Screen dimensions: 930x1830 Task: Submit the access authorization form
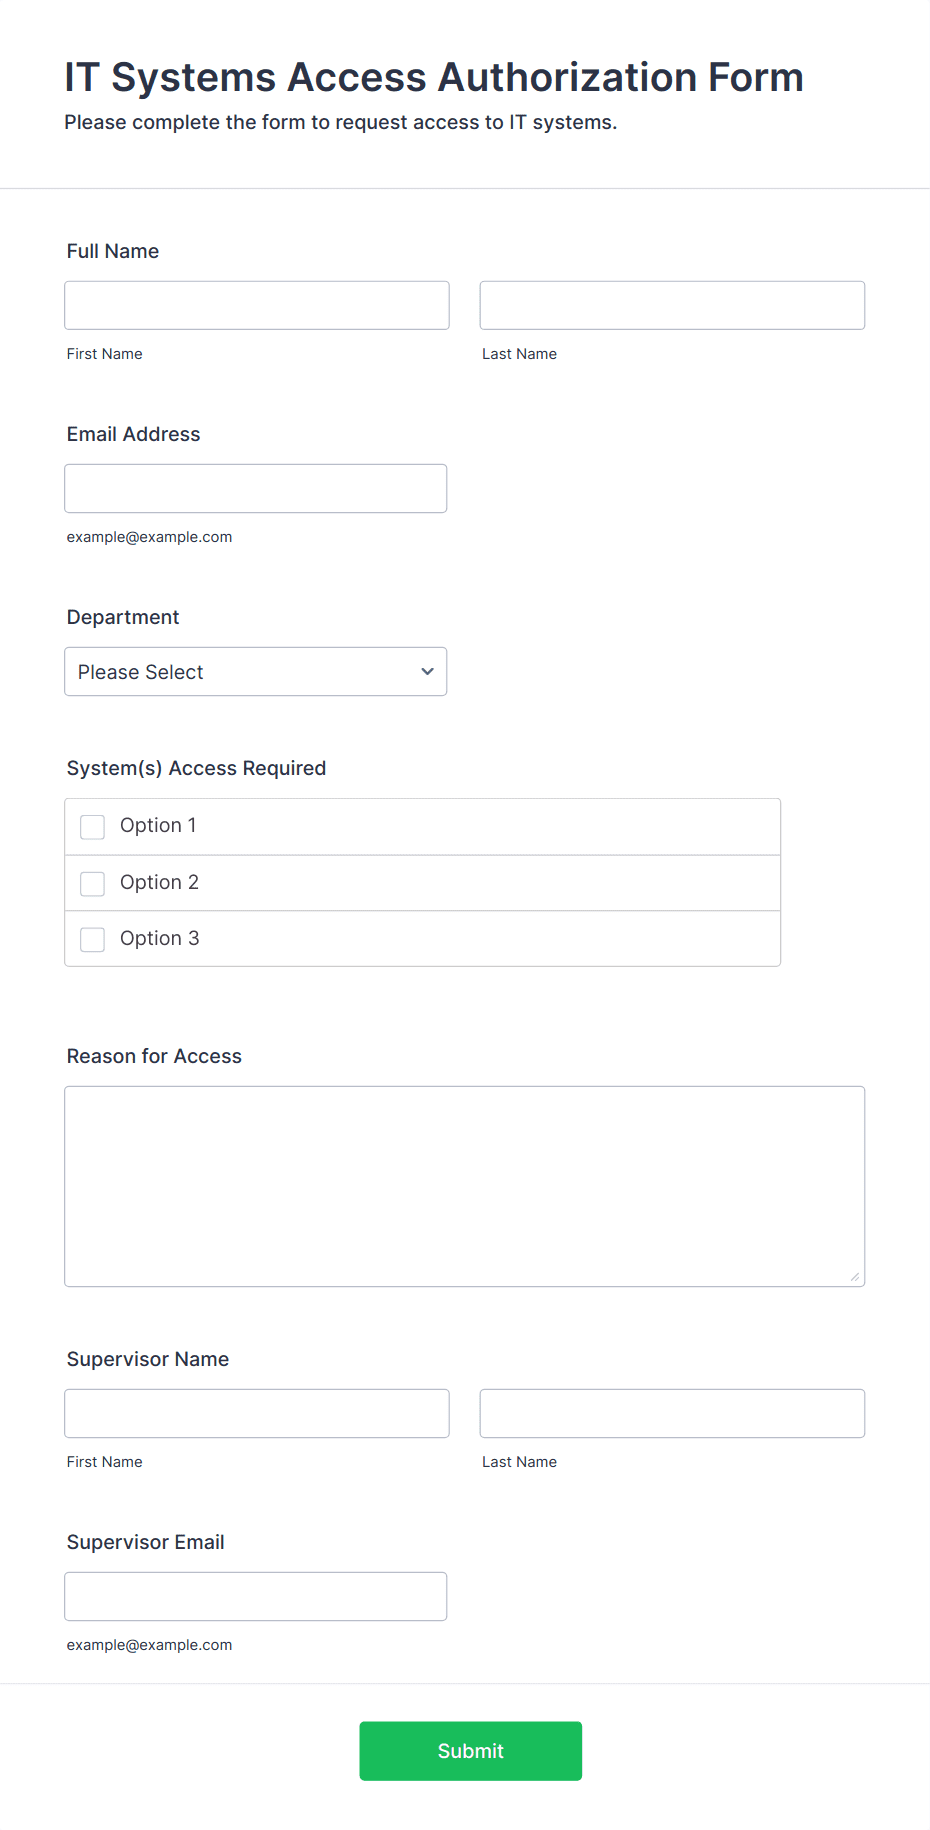pos(471,1751)
